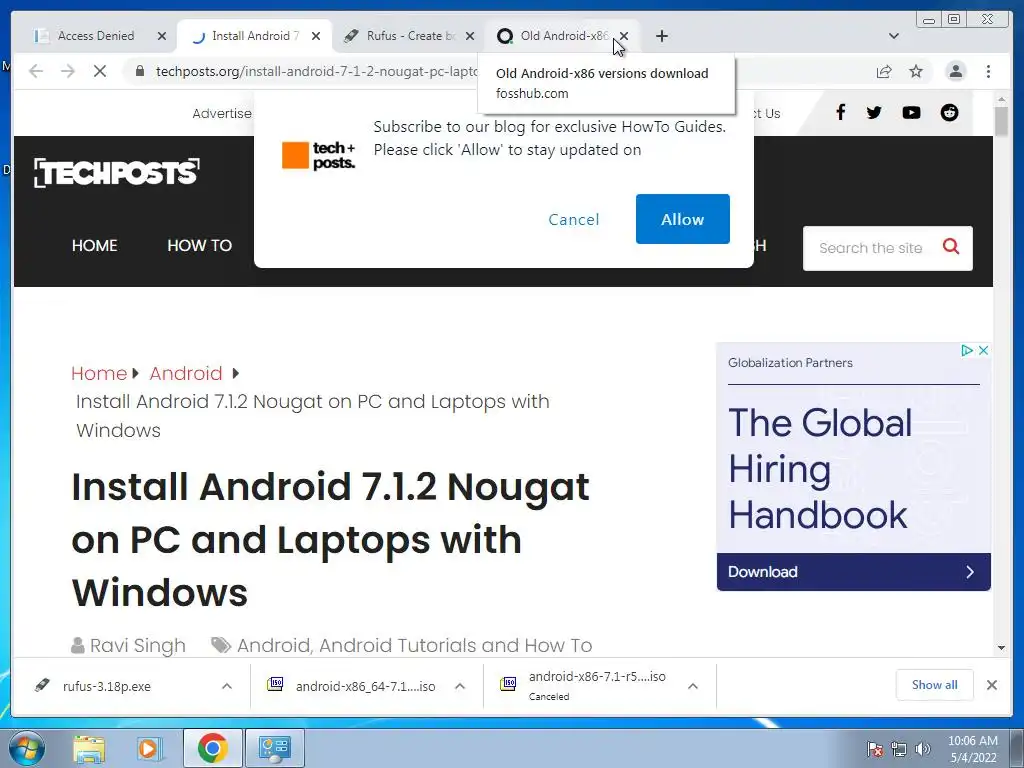Stop loading this page

(x=100, y=71)
